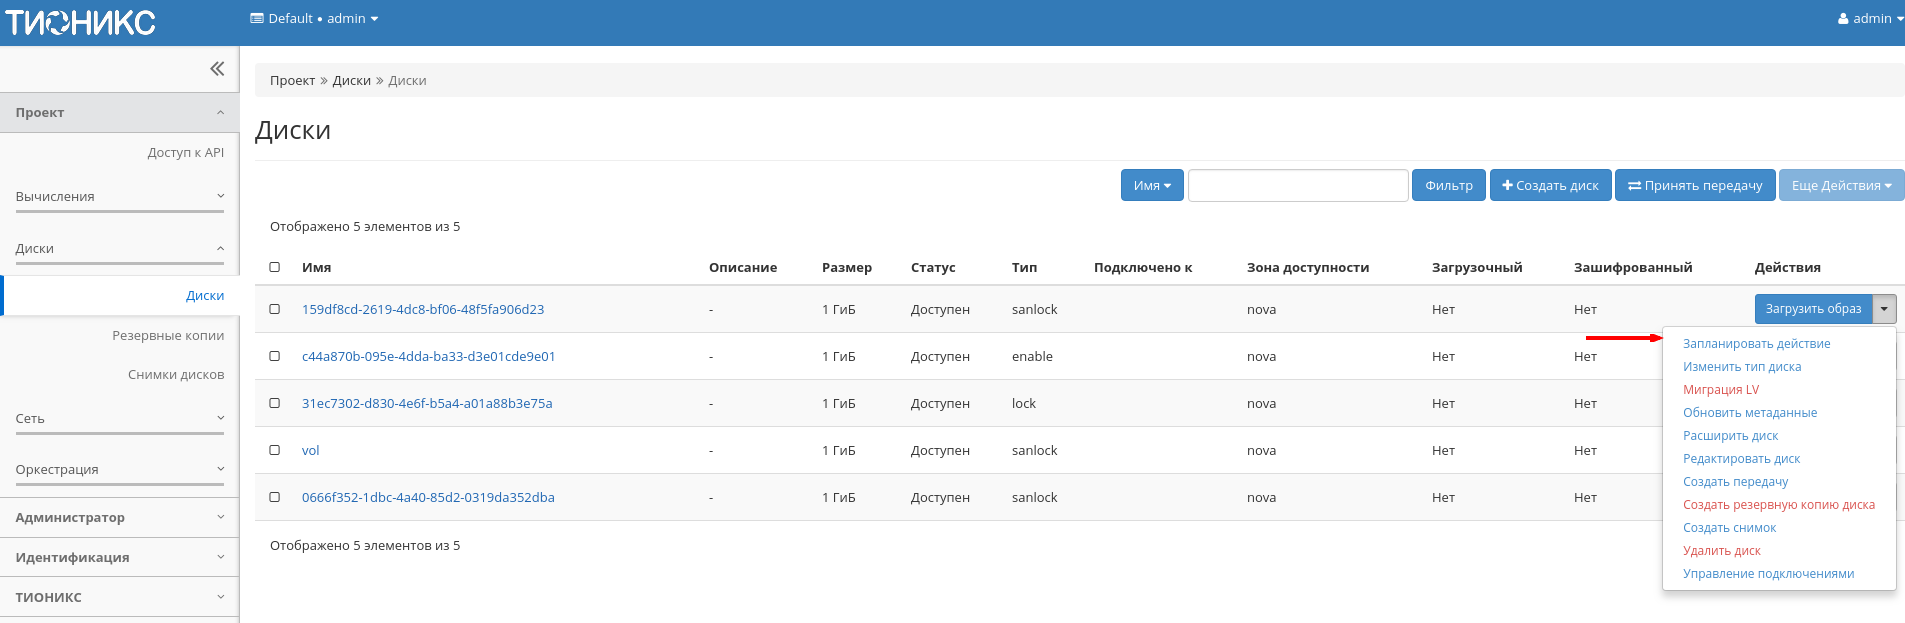Open the Имя filter dropdown
1905x623 pixels.
pos(1152,185)
